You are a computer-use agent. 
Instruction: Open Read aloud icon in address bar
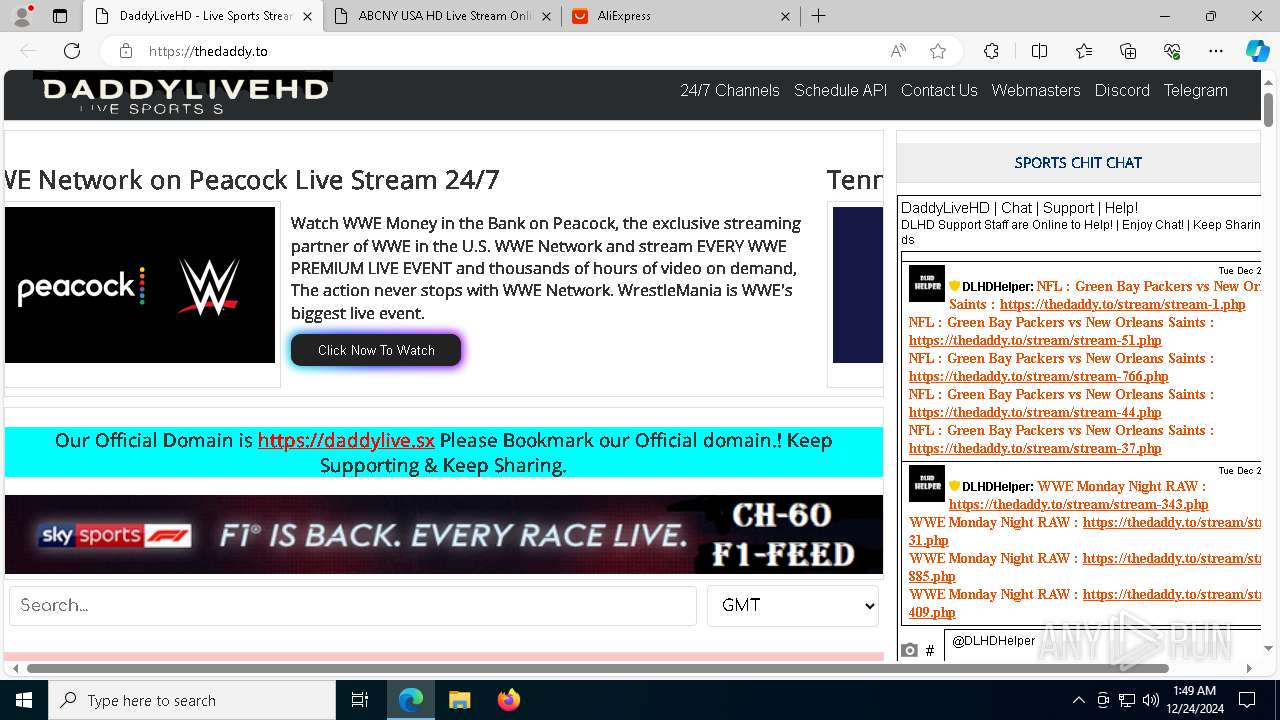898,51
